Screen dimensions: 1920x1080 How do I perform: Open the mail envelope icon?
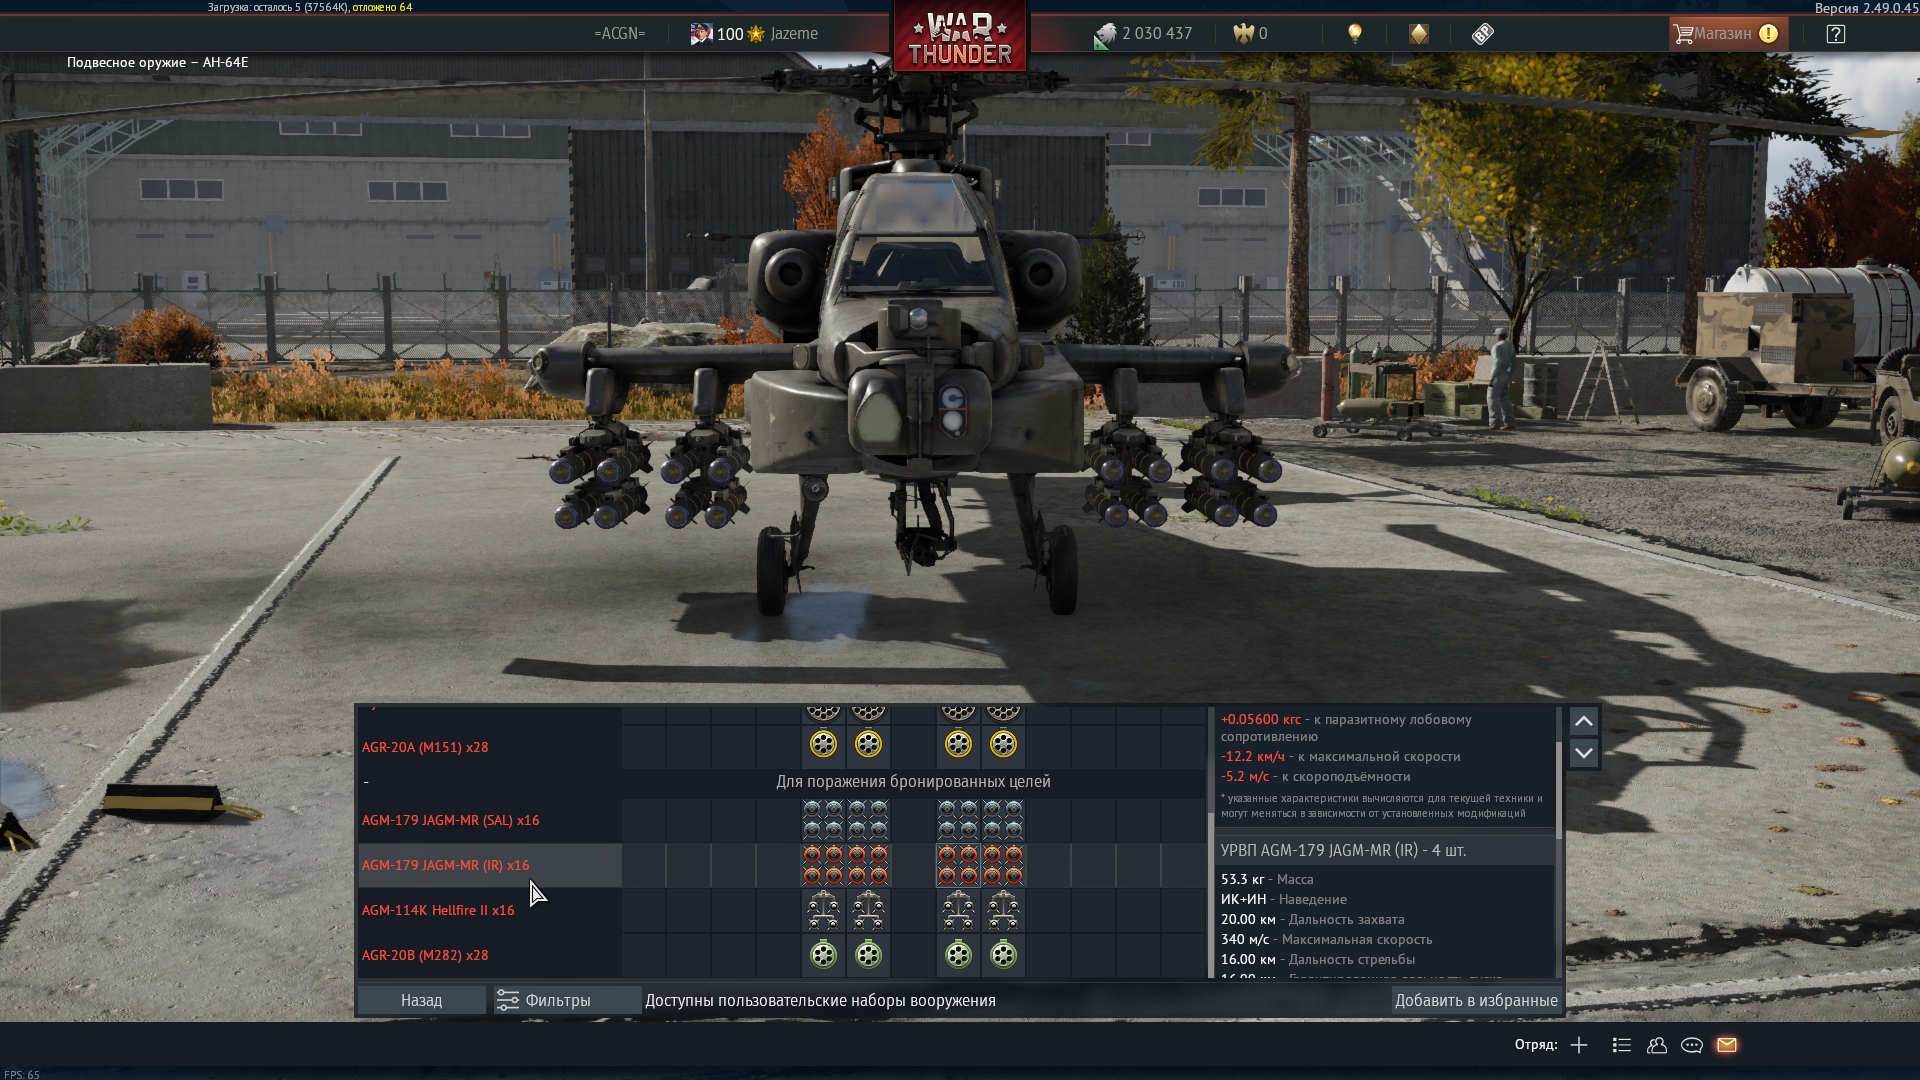(1727, 1045)
